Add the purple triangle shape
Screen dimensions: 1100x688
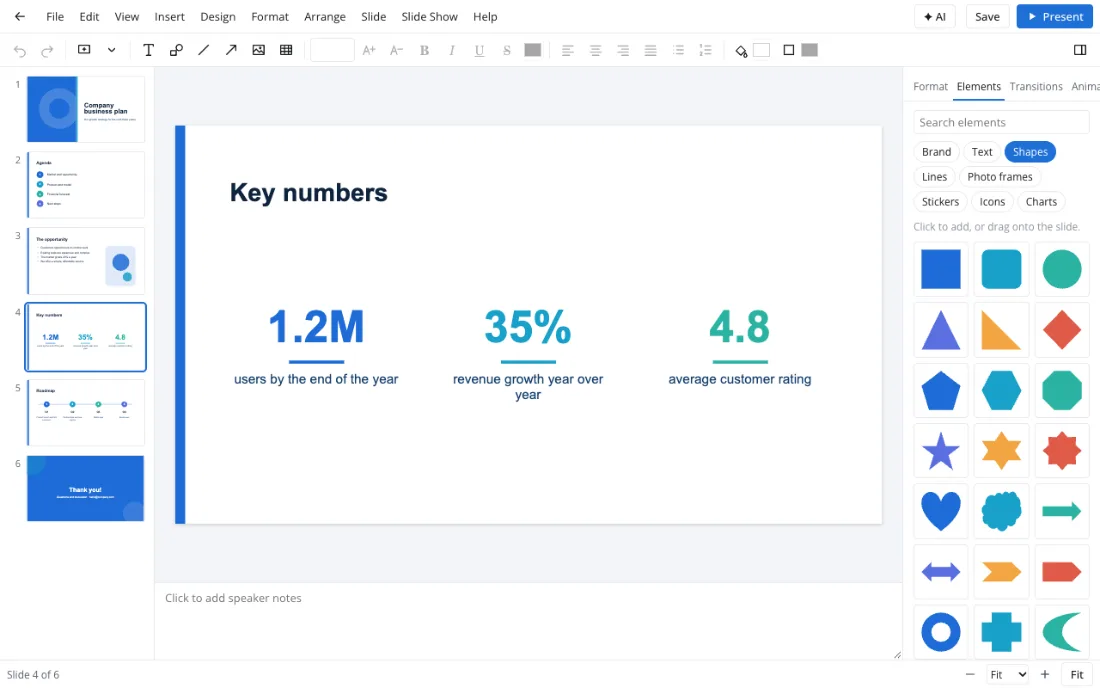(x=941, y=330)
